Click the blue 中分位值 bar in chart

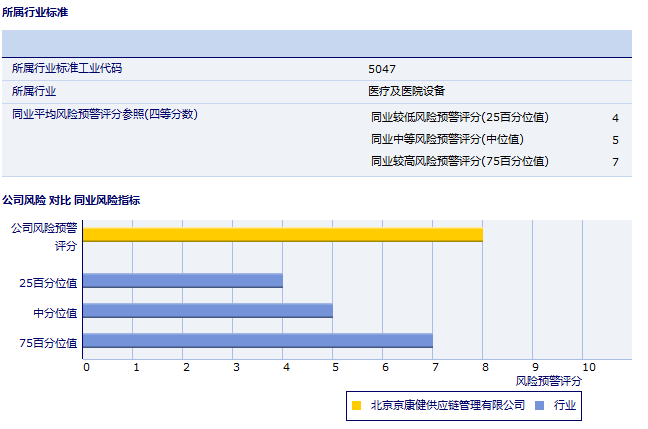[207, 311]
